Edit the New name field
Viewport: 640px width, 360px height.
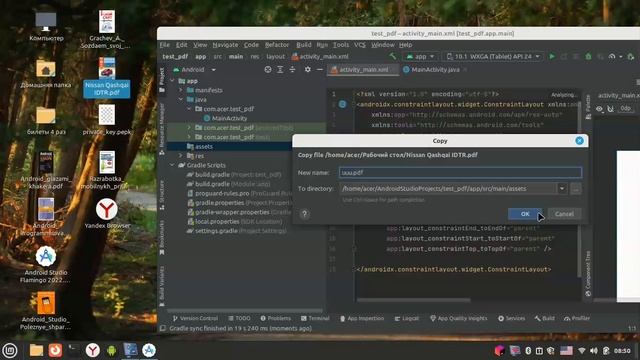coord(460,173)
